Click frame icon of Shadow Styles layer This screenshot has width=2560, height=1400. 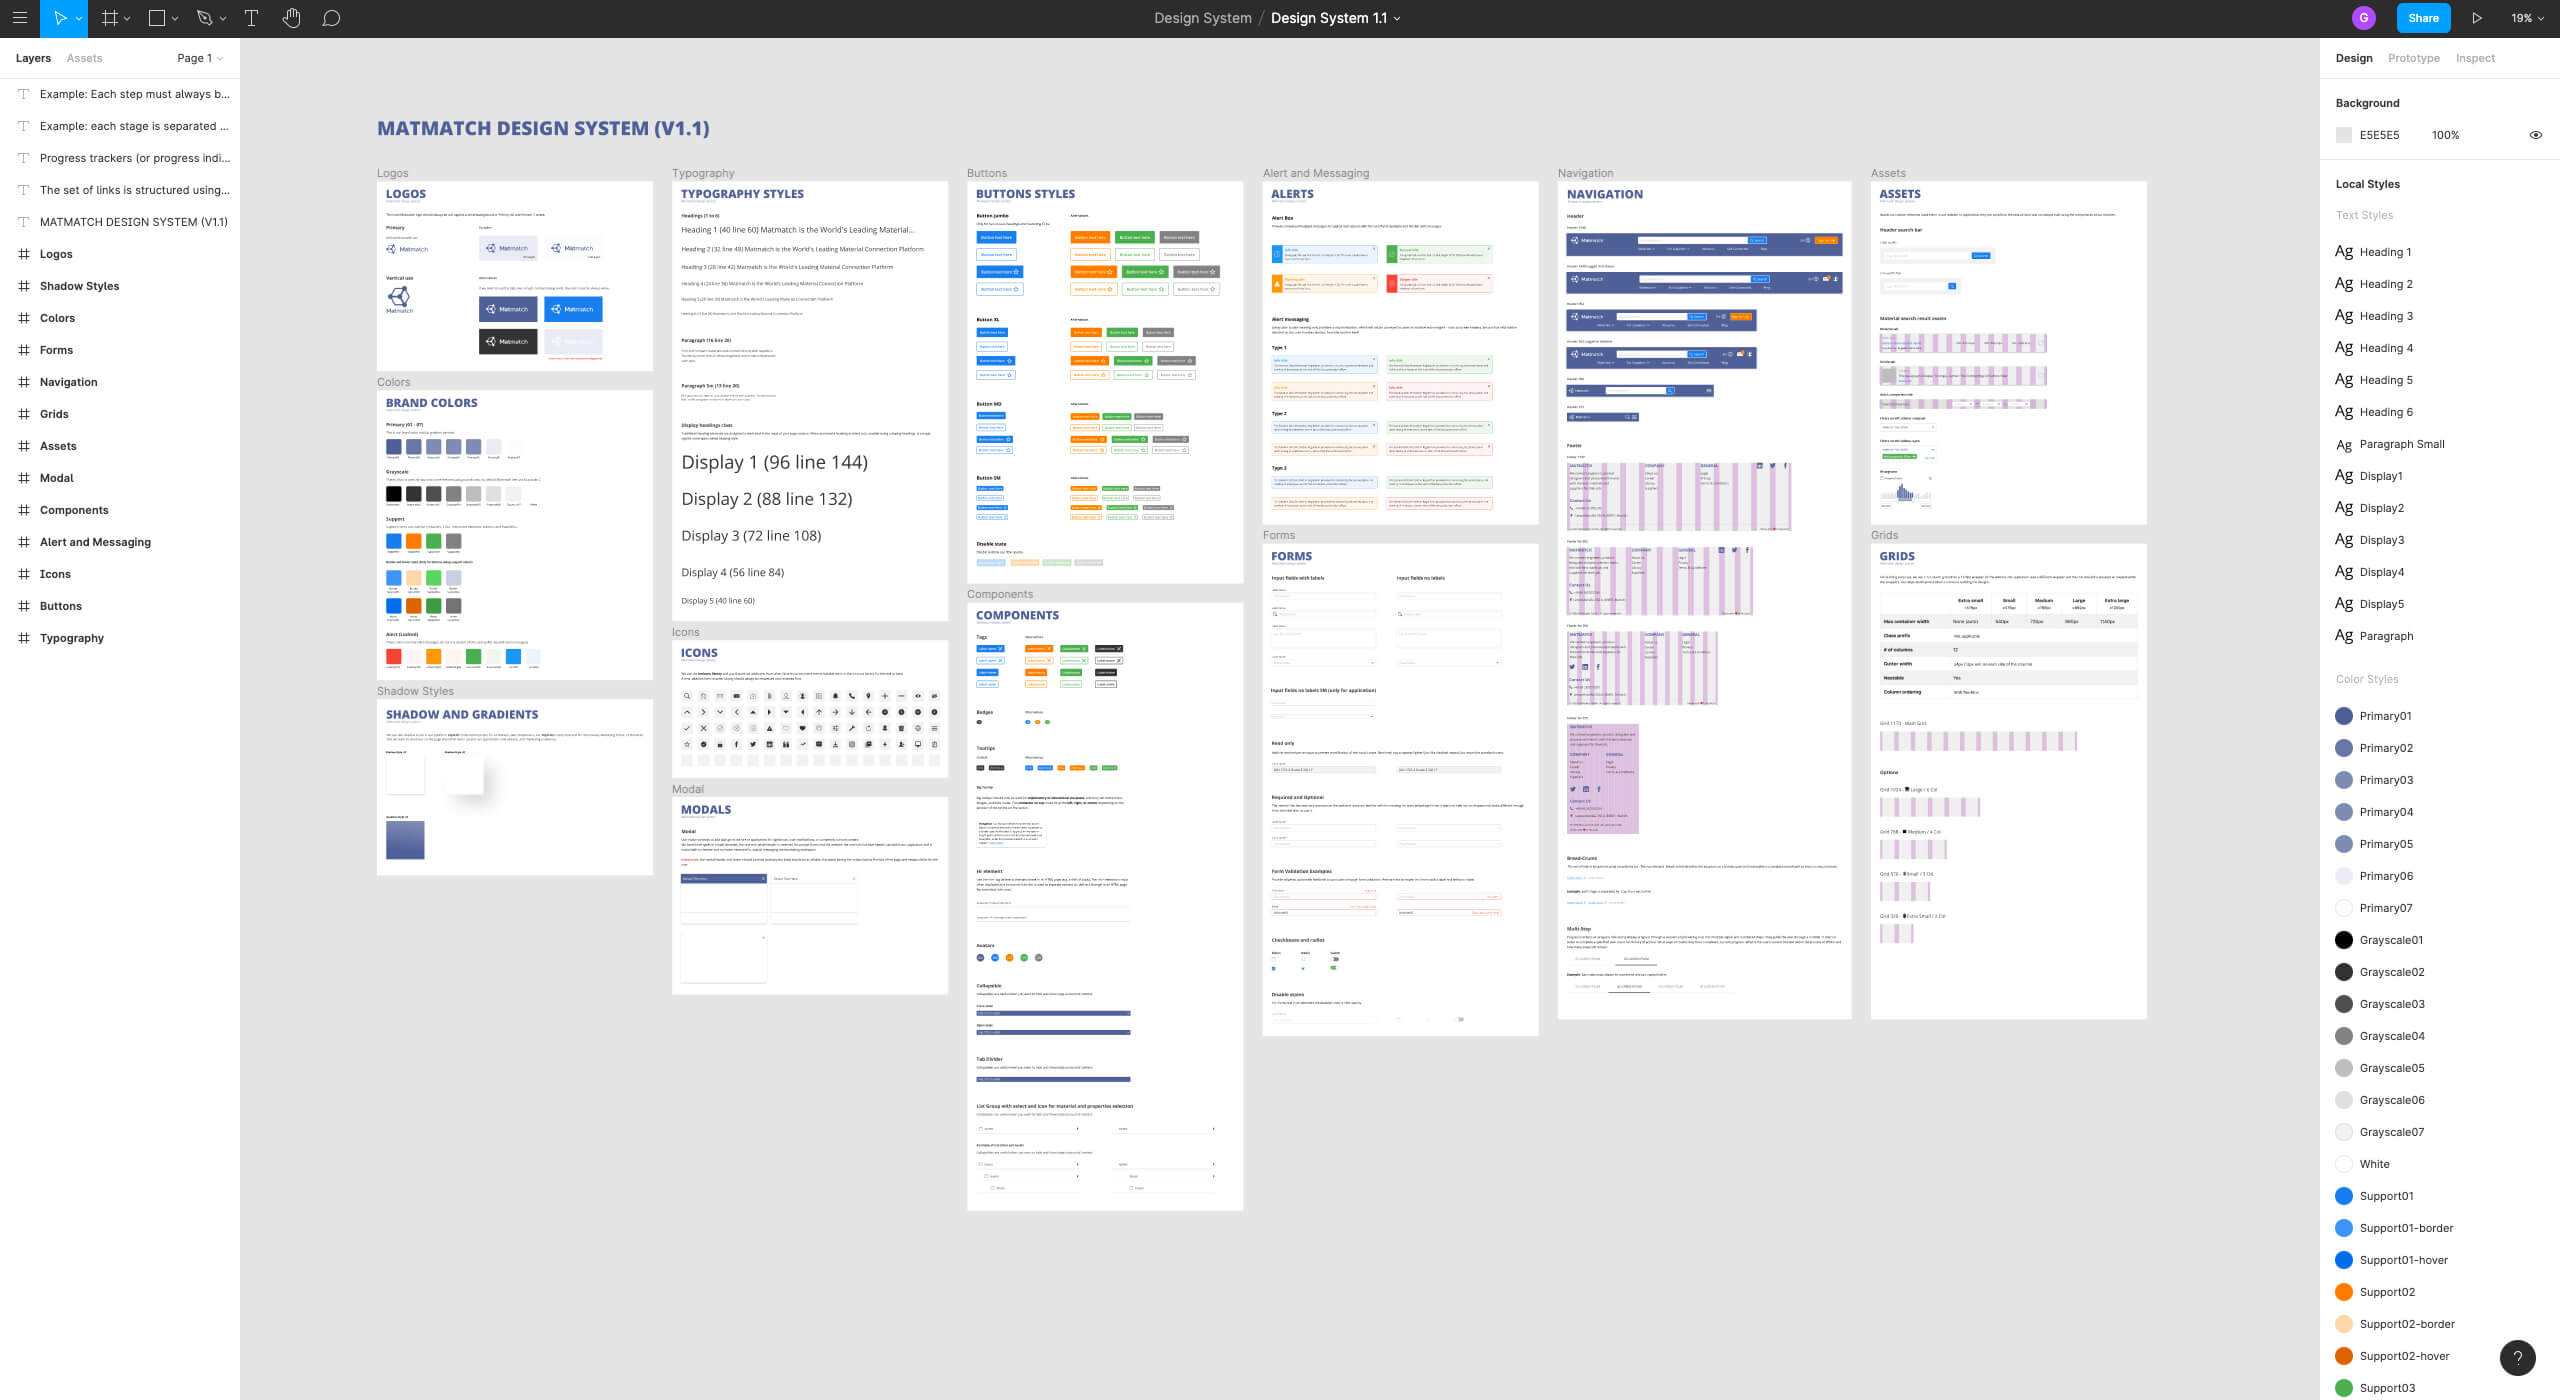tap(24, 286)
